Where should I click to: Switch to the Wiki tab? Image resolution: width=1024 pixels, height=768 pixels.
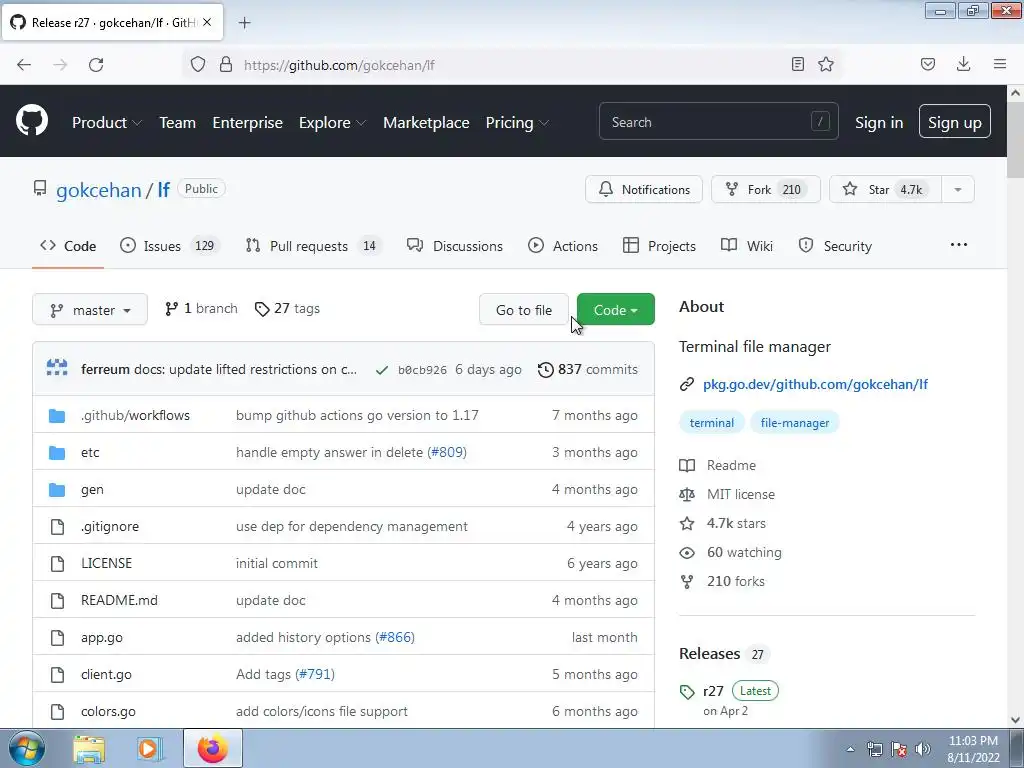746,246
